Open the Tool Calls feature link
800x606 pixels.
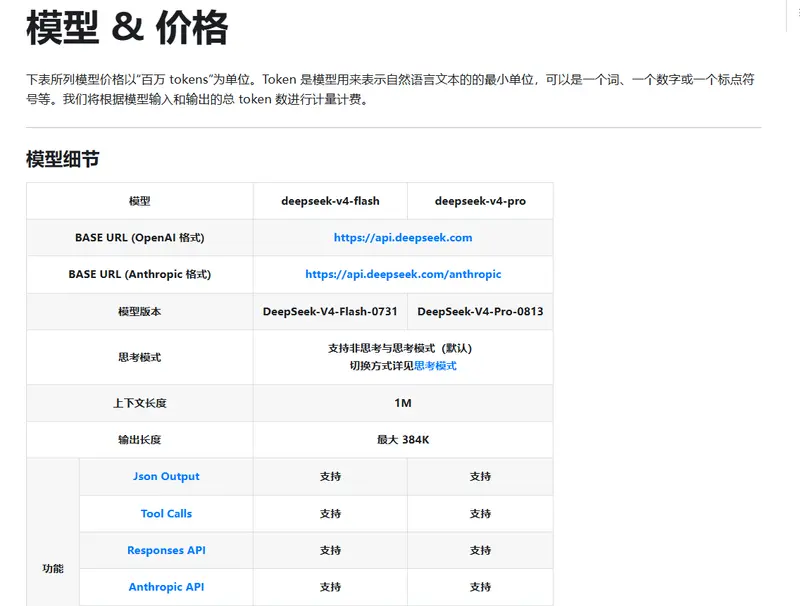click(x=166, y=514)
